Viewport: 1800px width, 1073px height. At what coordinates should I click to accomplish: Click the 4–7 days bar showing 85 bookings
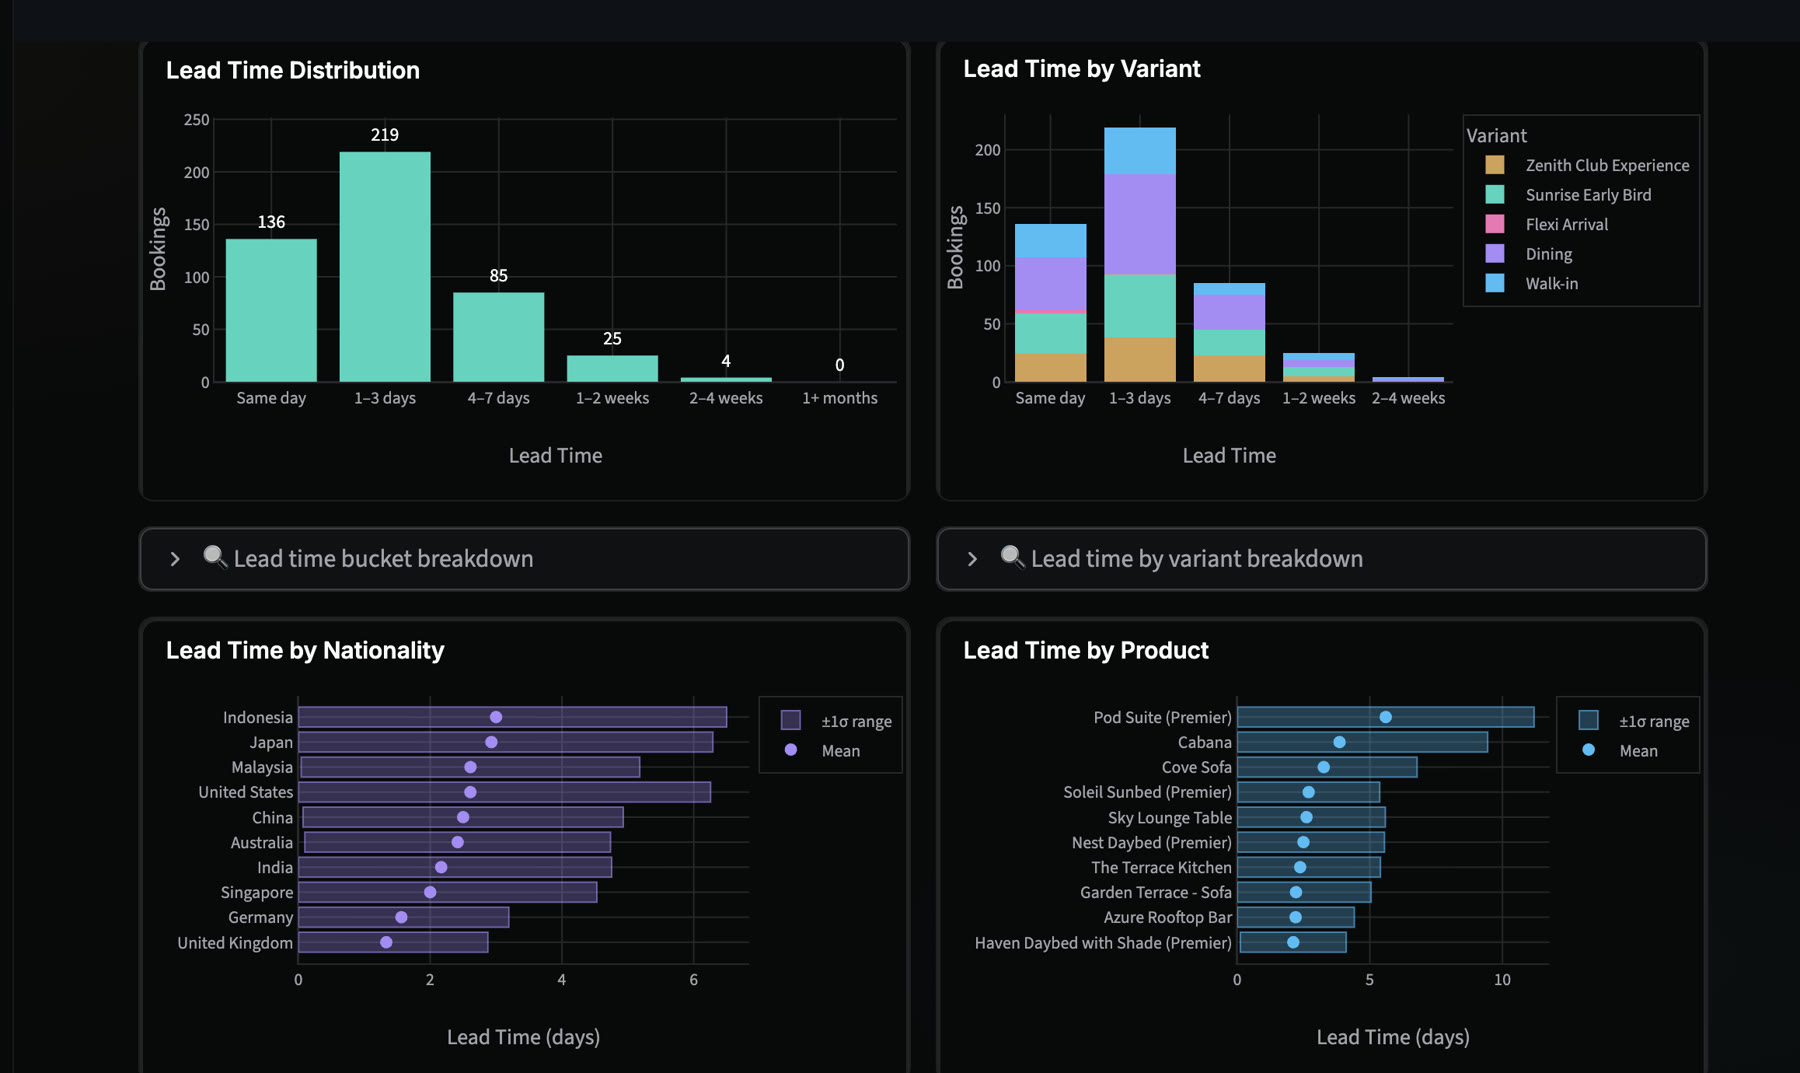(499, 337)
